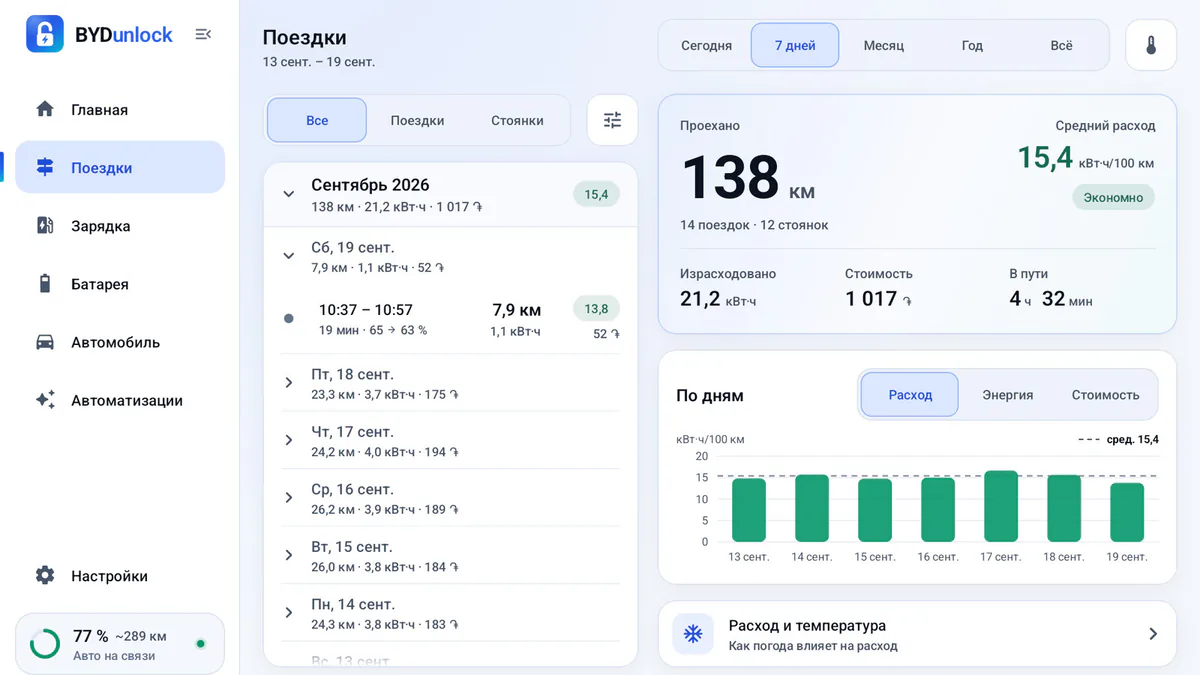
Task: Switch period to Всё
Action: pos(1061,45)
